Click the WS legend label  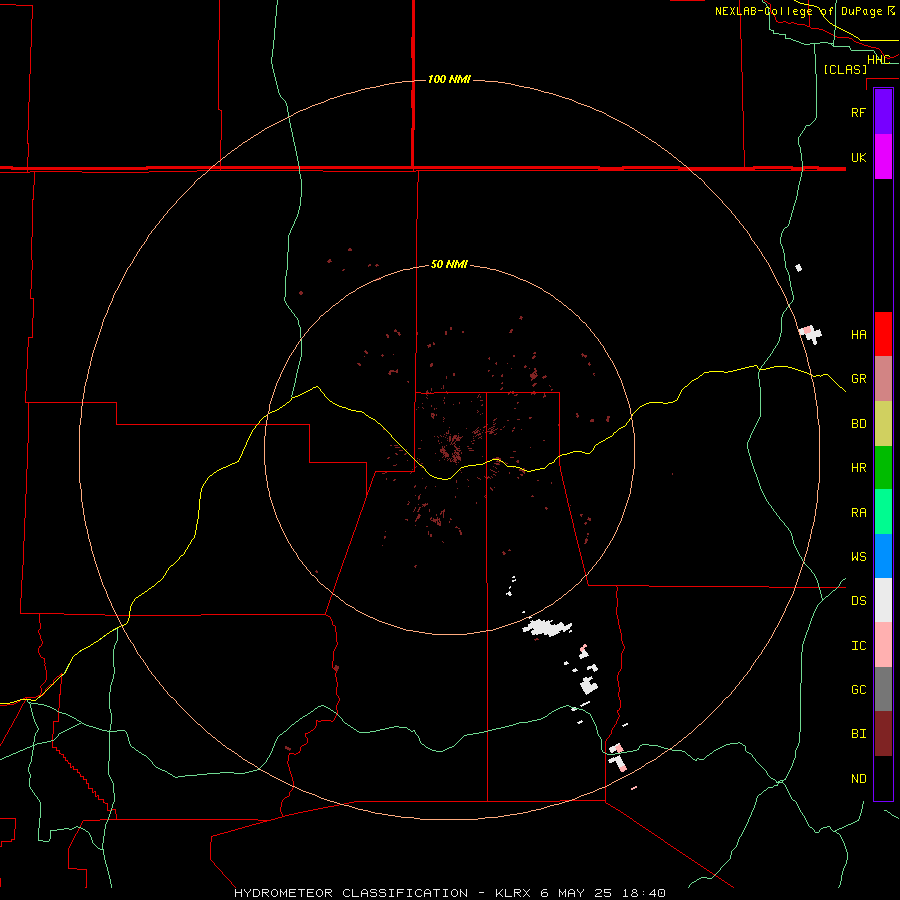(x=858, y=557)
